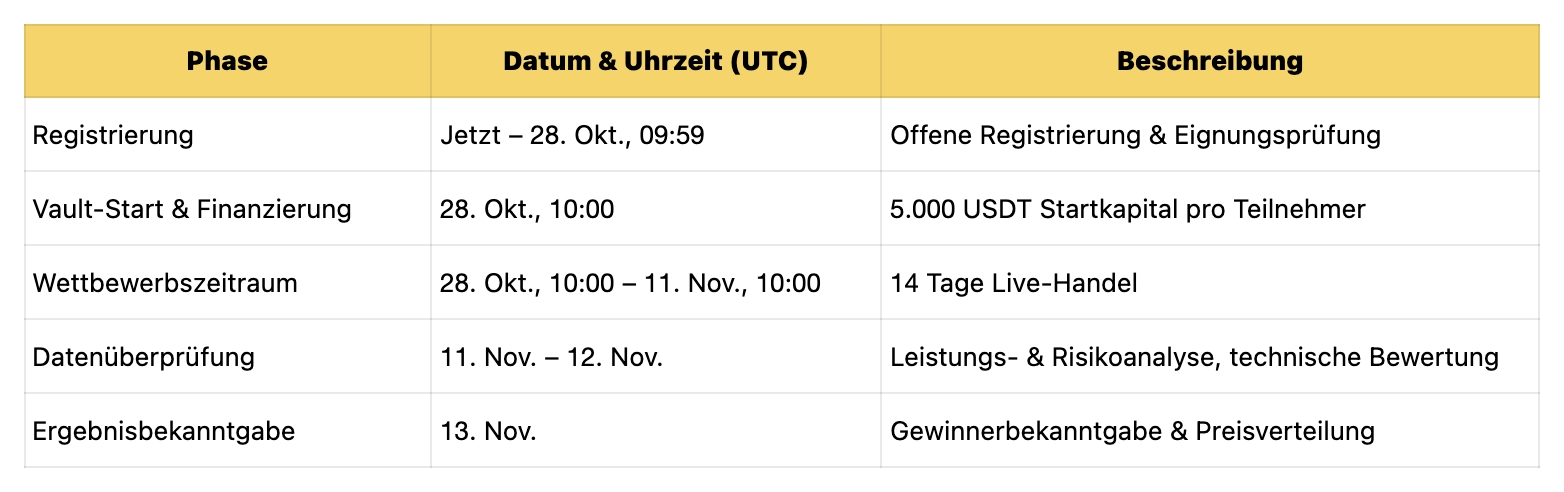Click '5.000 USDT Startkapital pro Teilnehmer' text
The height and width of the screenshot is (492, 1564).
[1127, 209]
